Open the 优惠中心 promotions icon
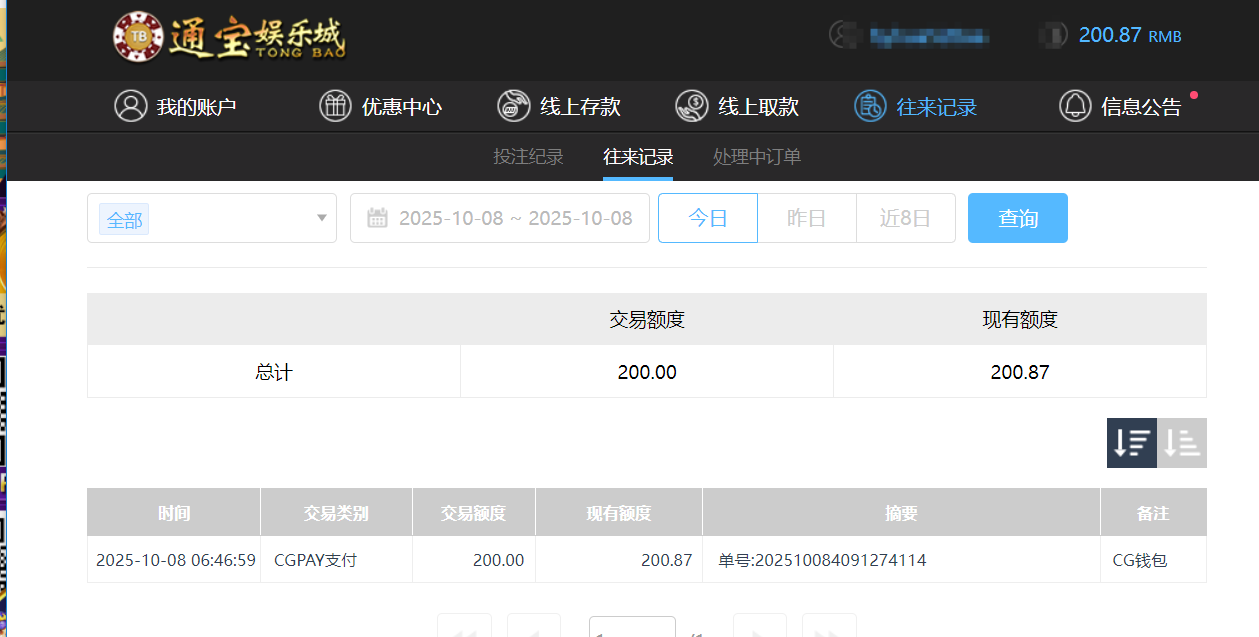Image resolution: width=1259 pixels, height=637 pixels. [336, 106]
